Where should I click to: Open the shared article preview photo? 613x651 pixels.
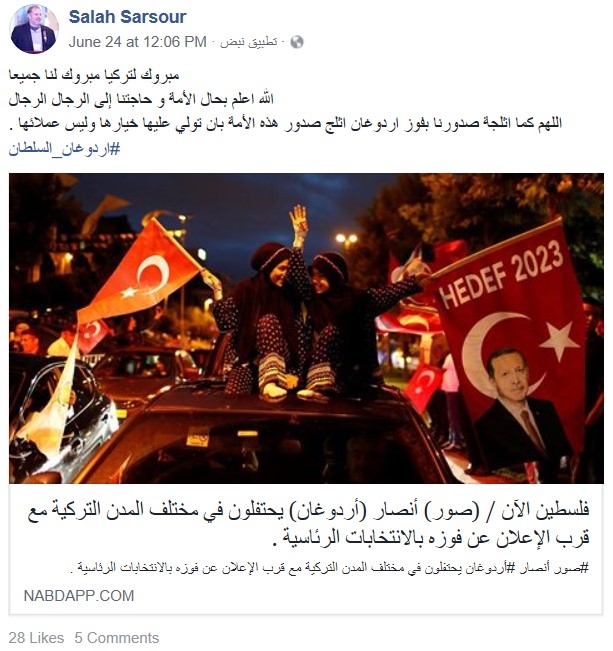[306, 328]
